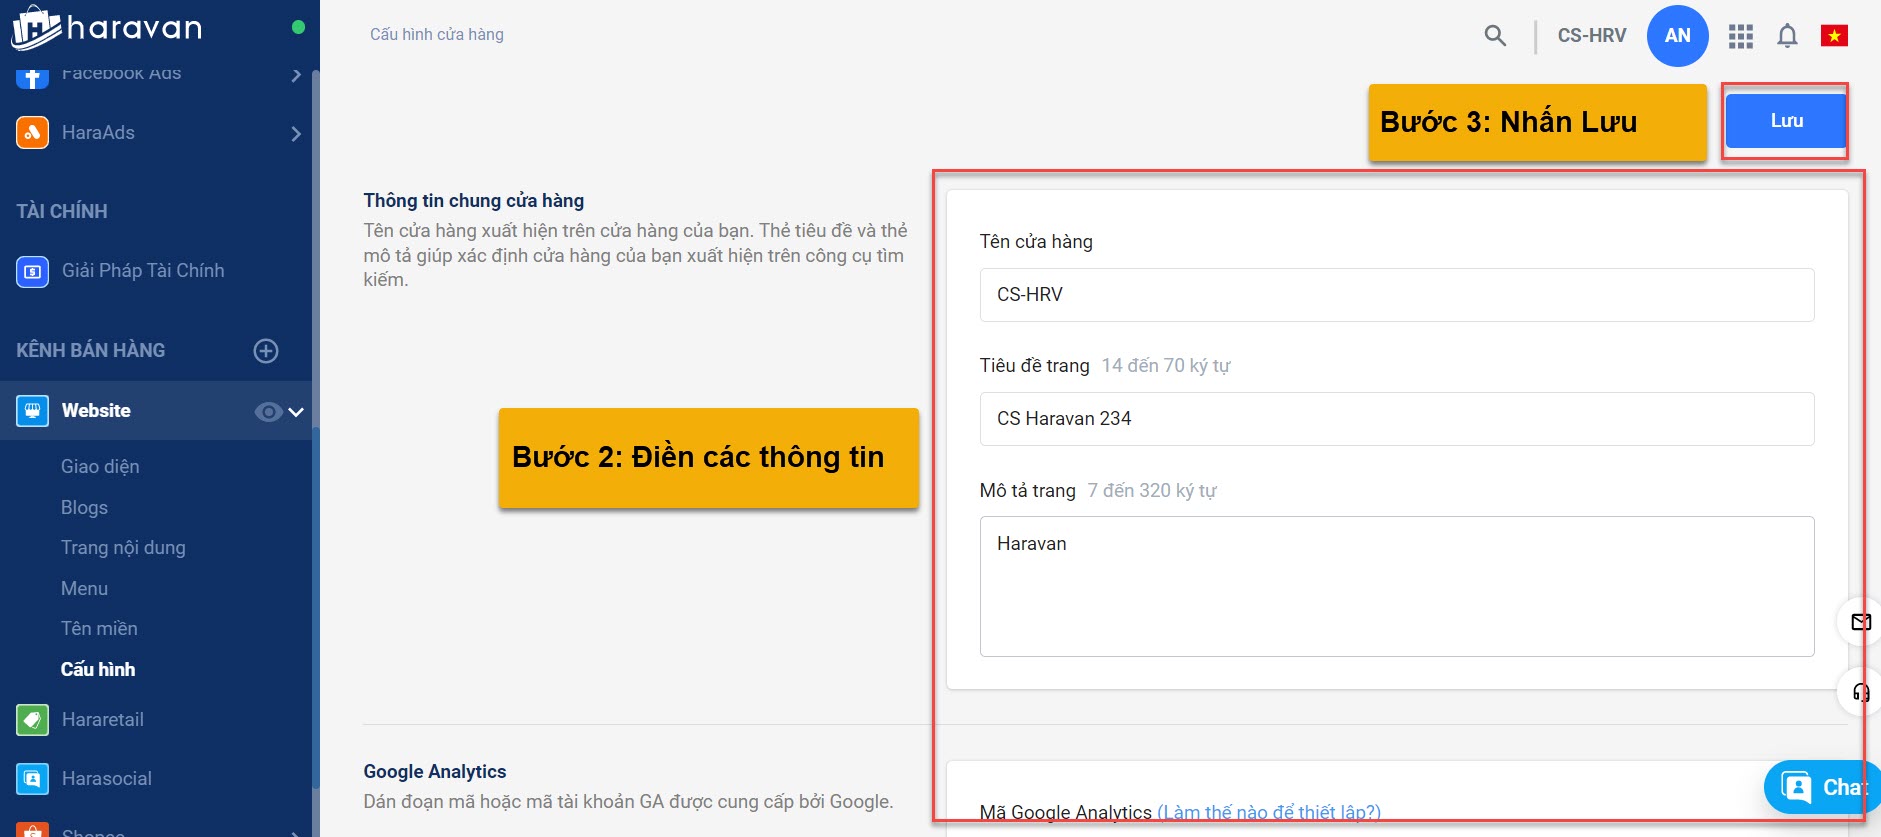
Task: Click the '7 đến 320 ký tự' hint
Action: pyautogui.click(x=1152, y=491)
